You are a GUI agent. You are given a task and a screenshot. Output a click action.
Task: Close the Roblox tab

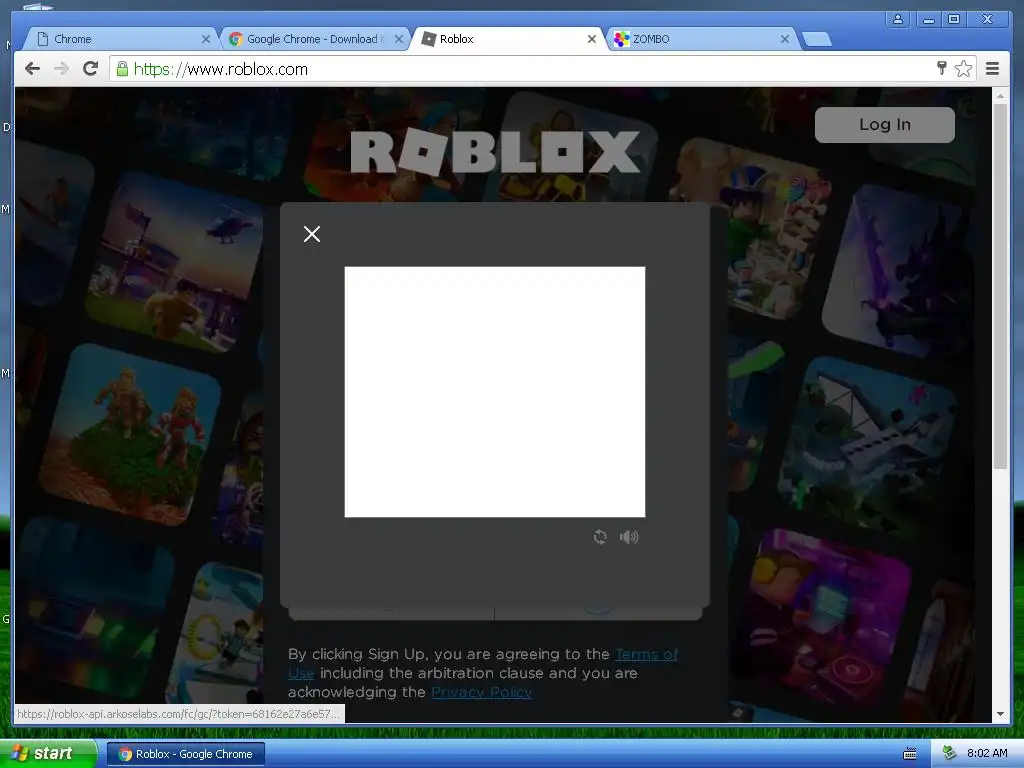pos(592,39)
